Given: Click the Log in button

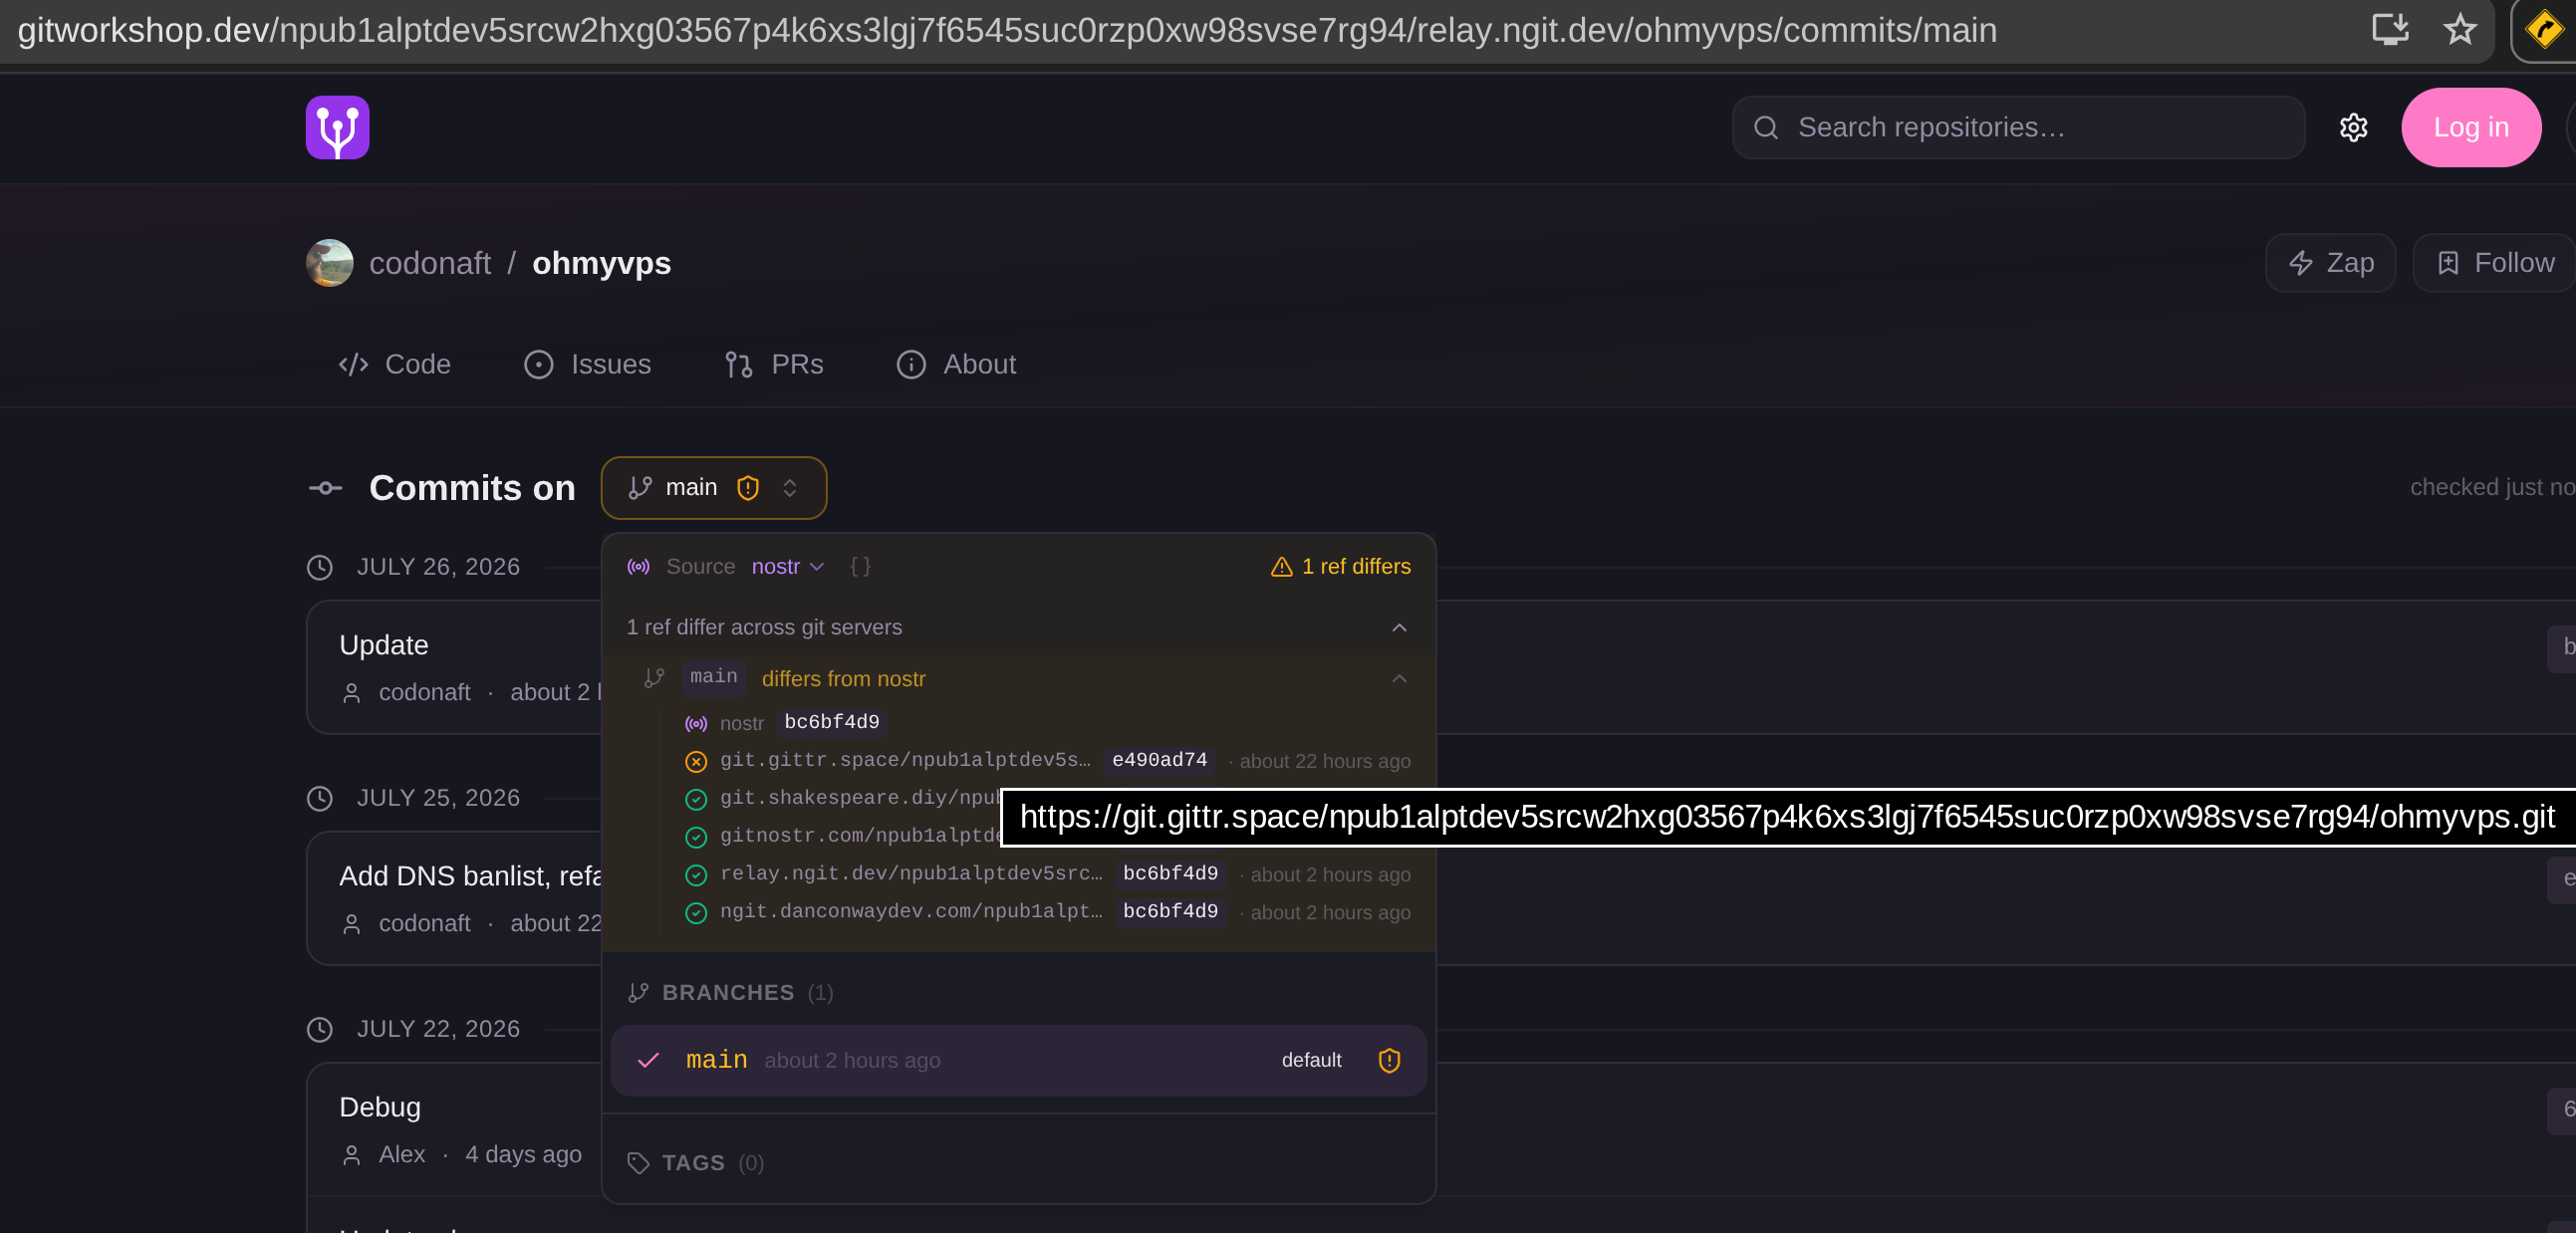Looking at the screenshot, I should tap(2470, 127).
